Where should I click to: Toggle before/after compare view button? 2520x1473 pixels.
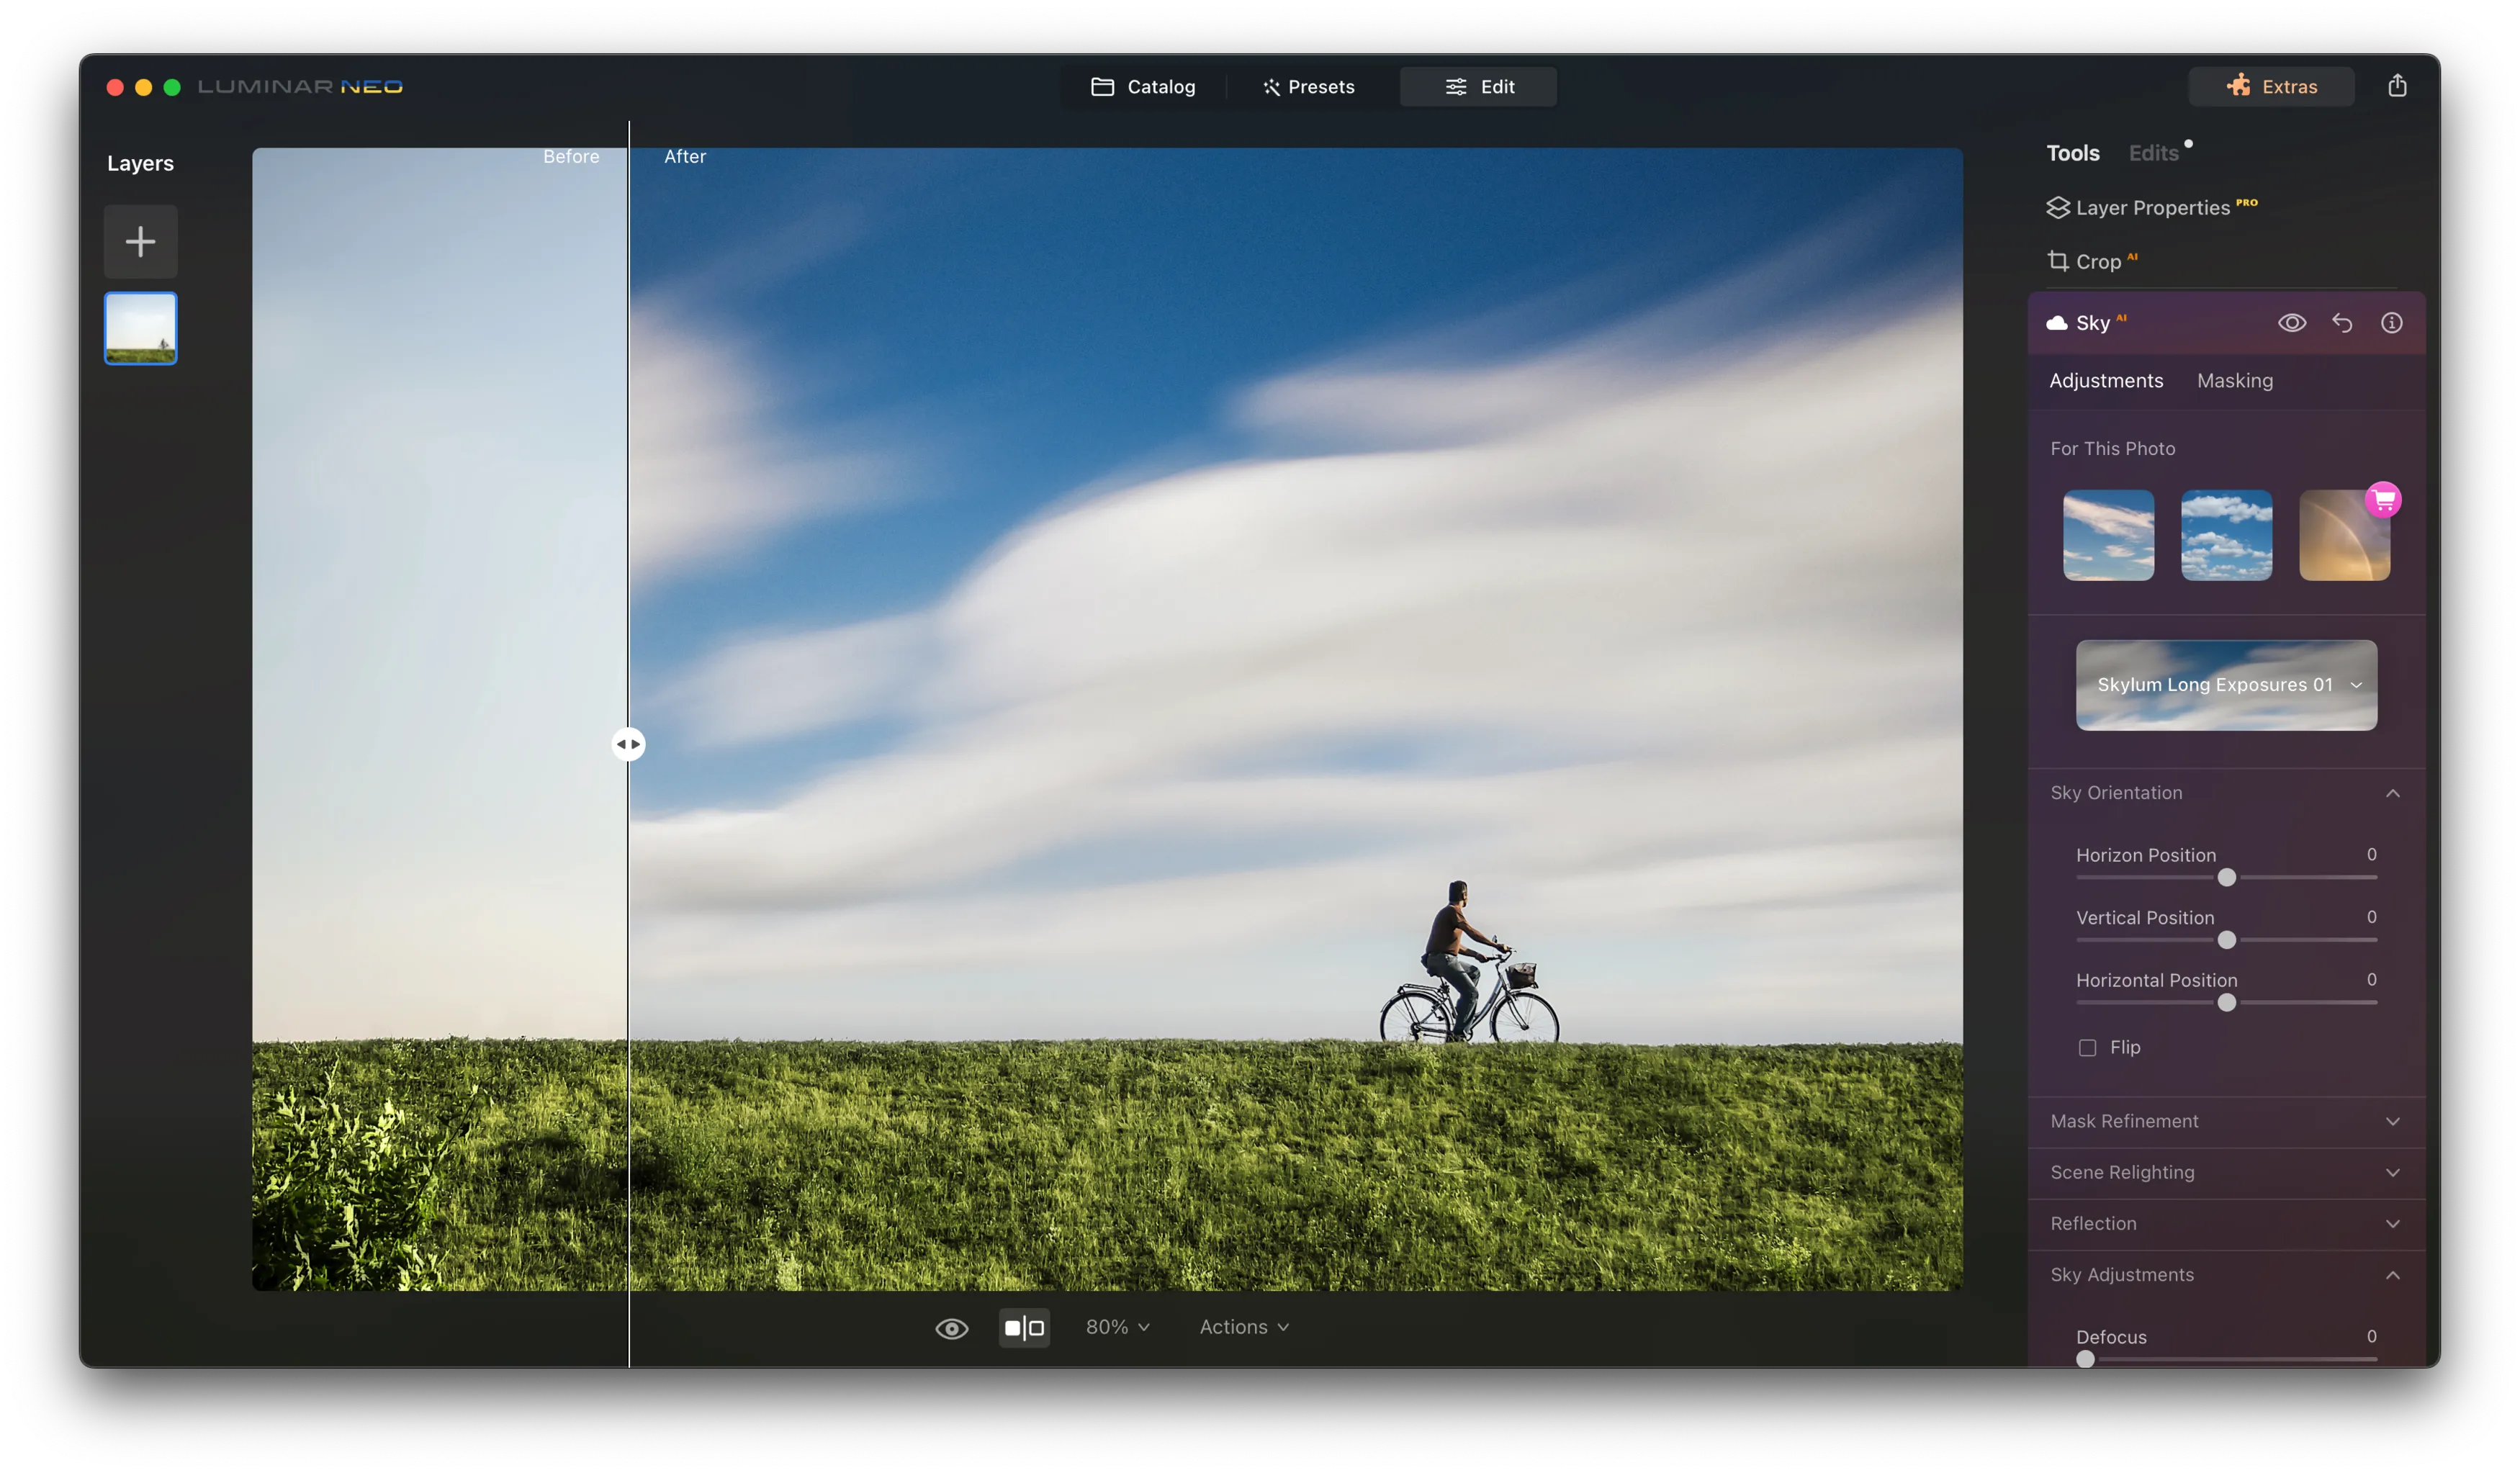coord(1024,1328)
